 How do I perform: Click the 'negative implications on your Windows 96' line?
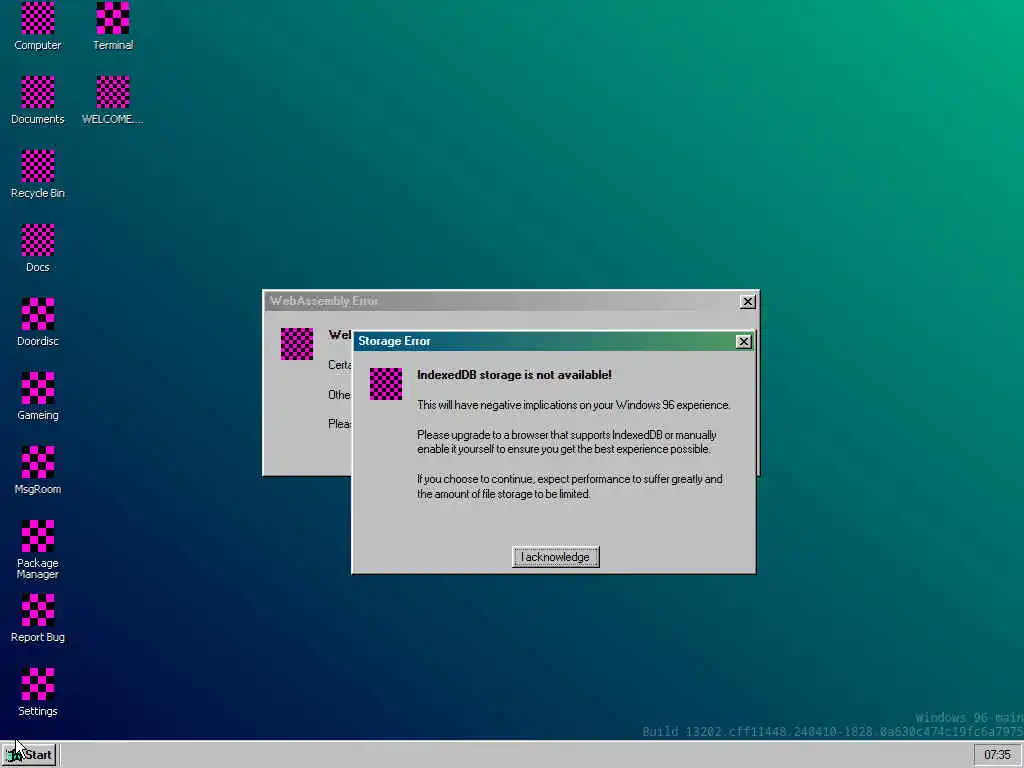(x=573, y=405)
